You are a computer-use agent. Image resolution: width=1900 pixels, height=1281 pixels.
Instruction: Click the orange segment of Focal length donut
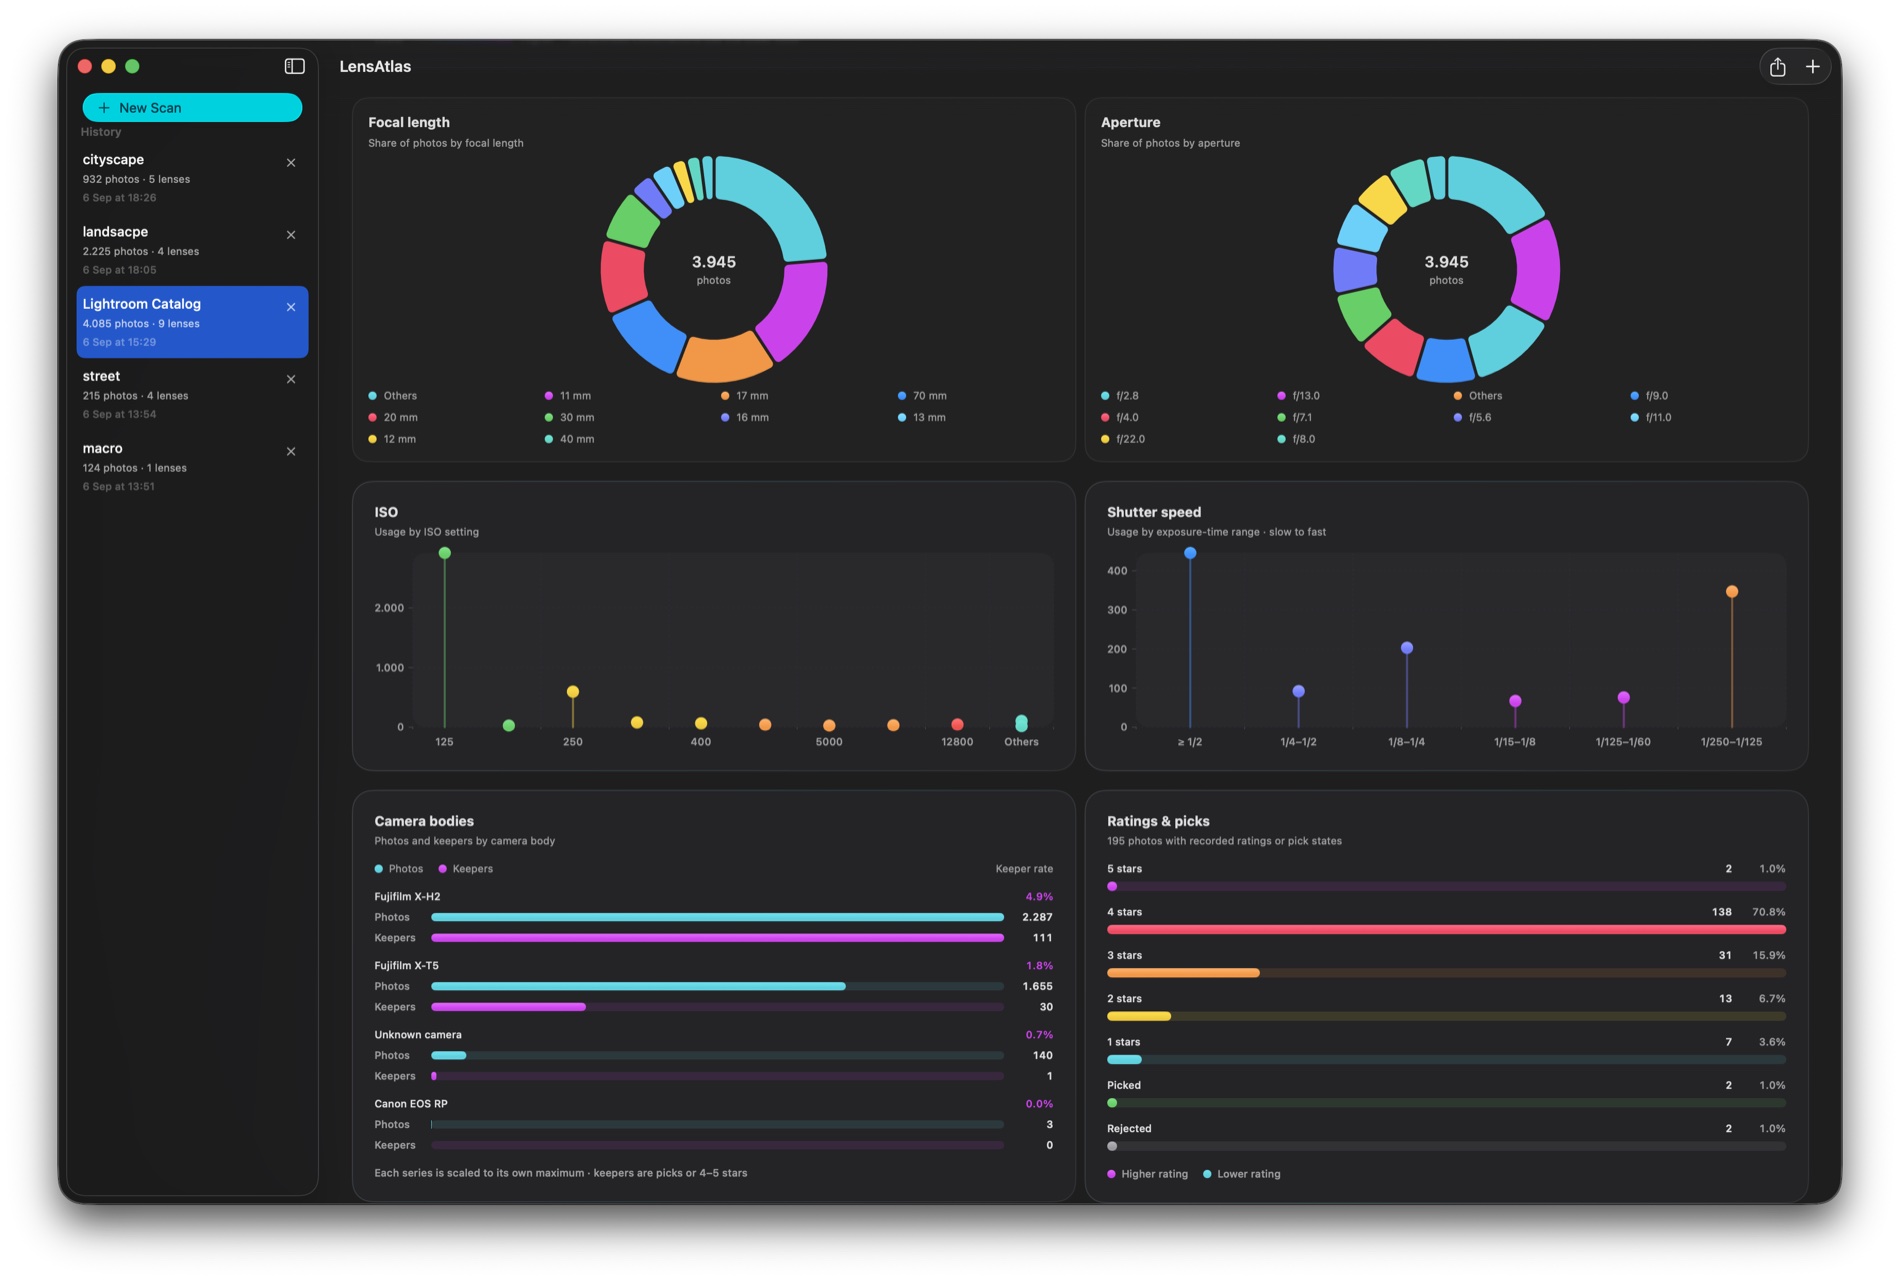click(723, 358)
